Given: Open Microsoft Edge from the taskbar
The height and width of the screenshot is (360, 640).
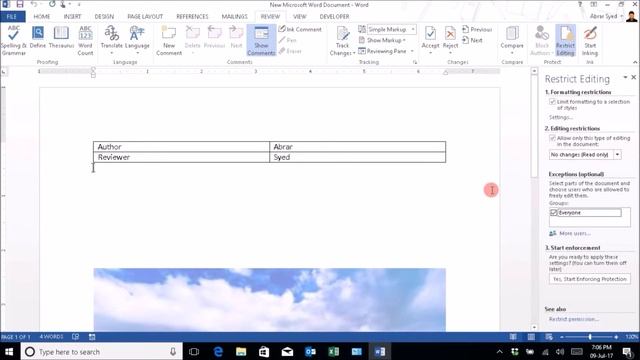Looking at the screenshot, I should click(218, 351).
